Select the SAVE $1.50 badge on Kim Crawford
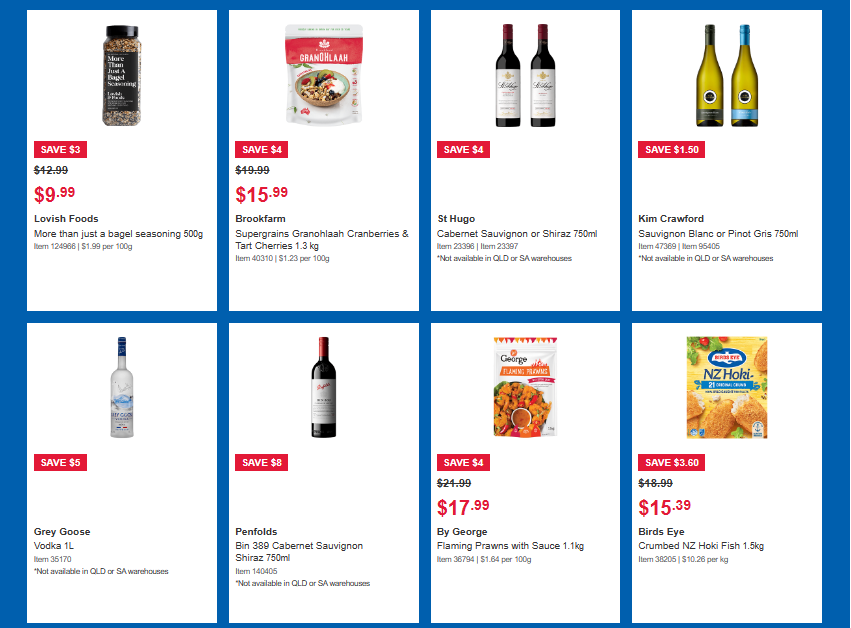The width and height of the screenshot is (851, 628). [671, 150]
